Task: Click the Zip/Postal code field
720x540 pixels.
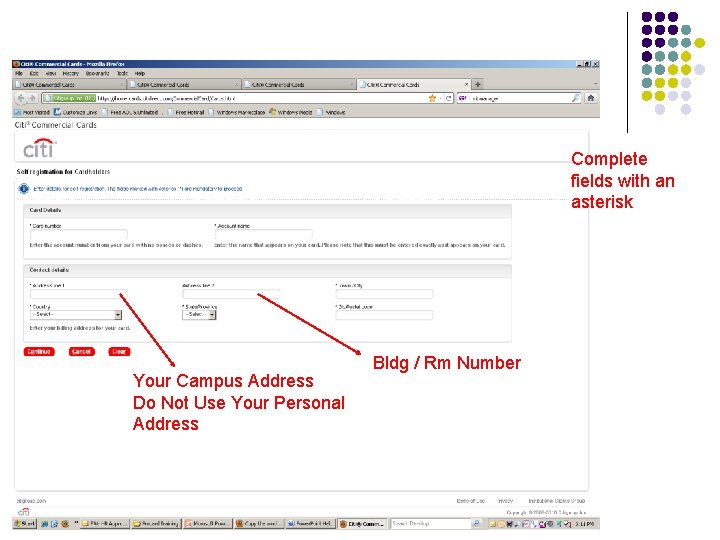Action: point(384,315)
